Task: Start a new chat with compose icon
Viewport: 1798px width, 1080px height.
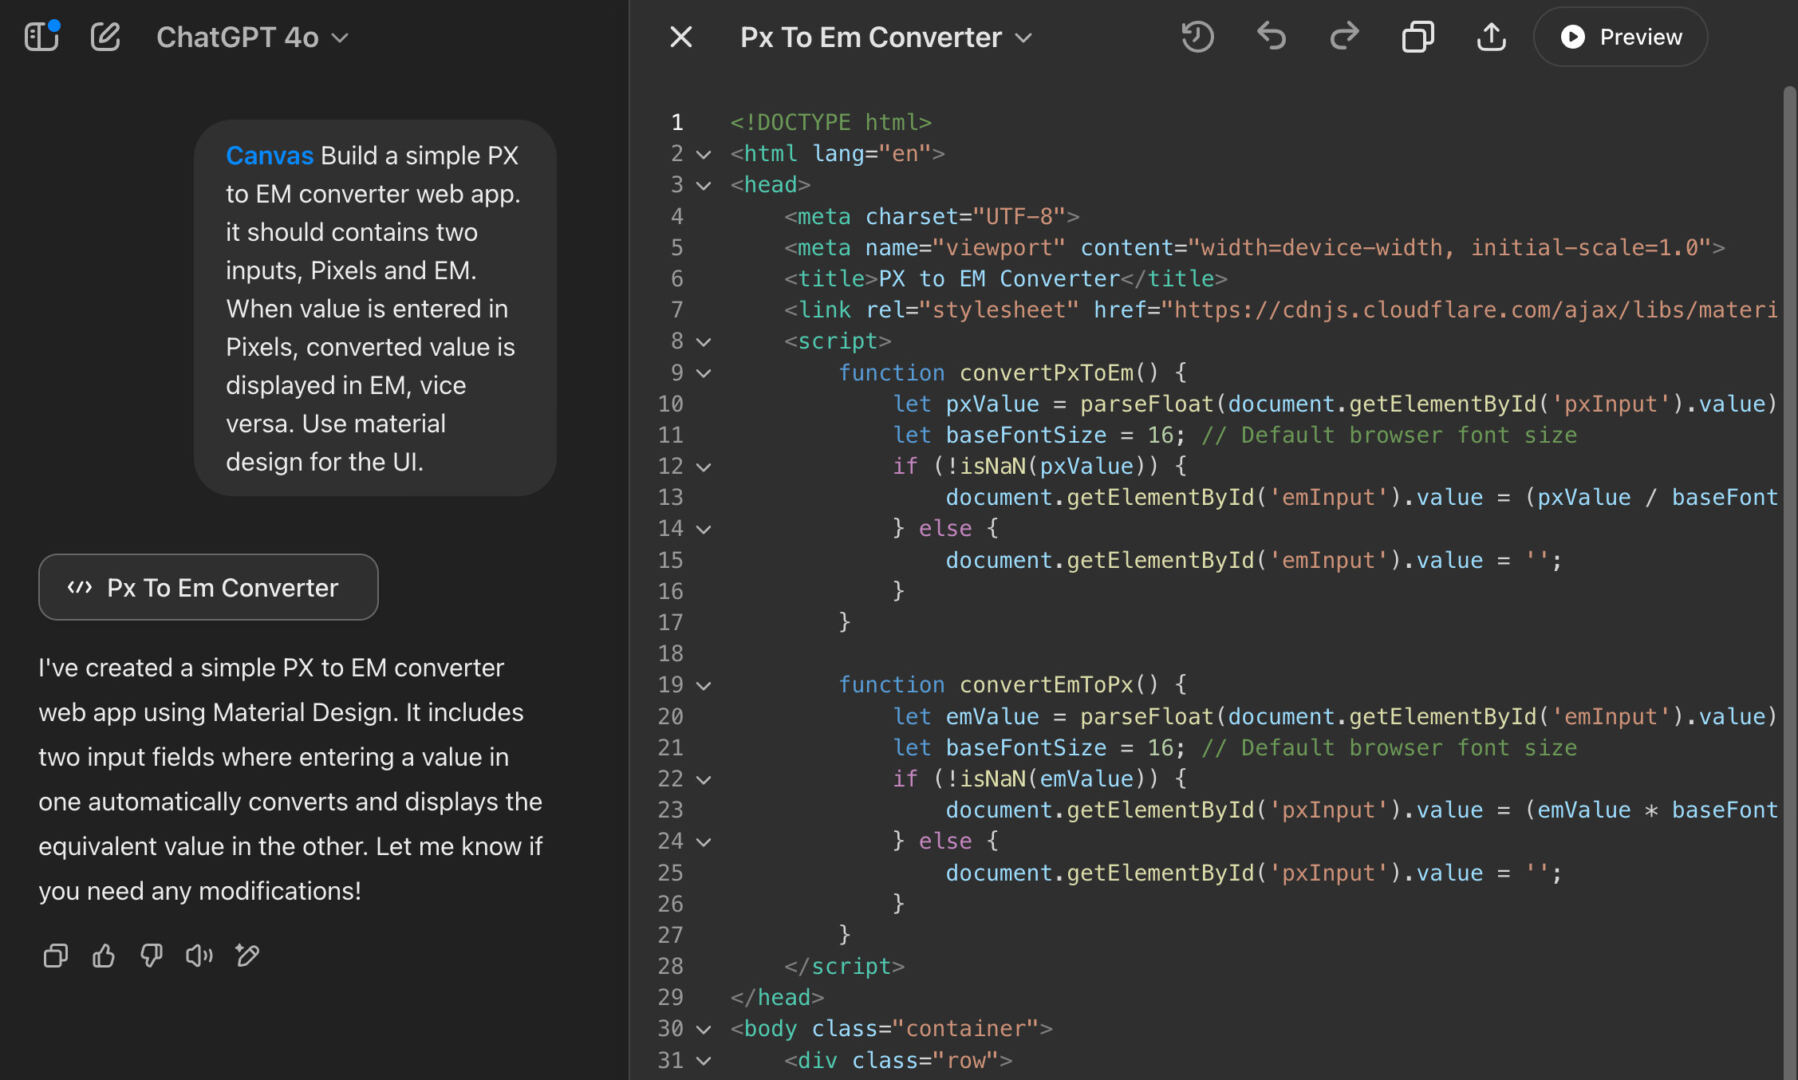Action: tap(105, 37)
